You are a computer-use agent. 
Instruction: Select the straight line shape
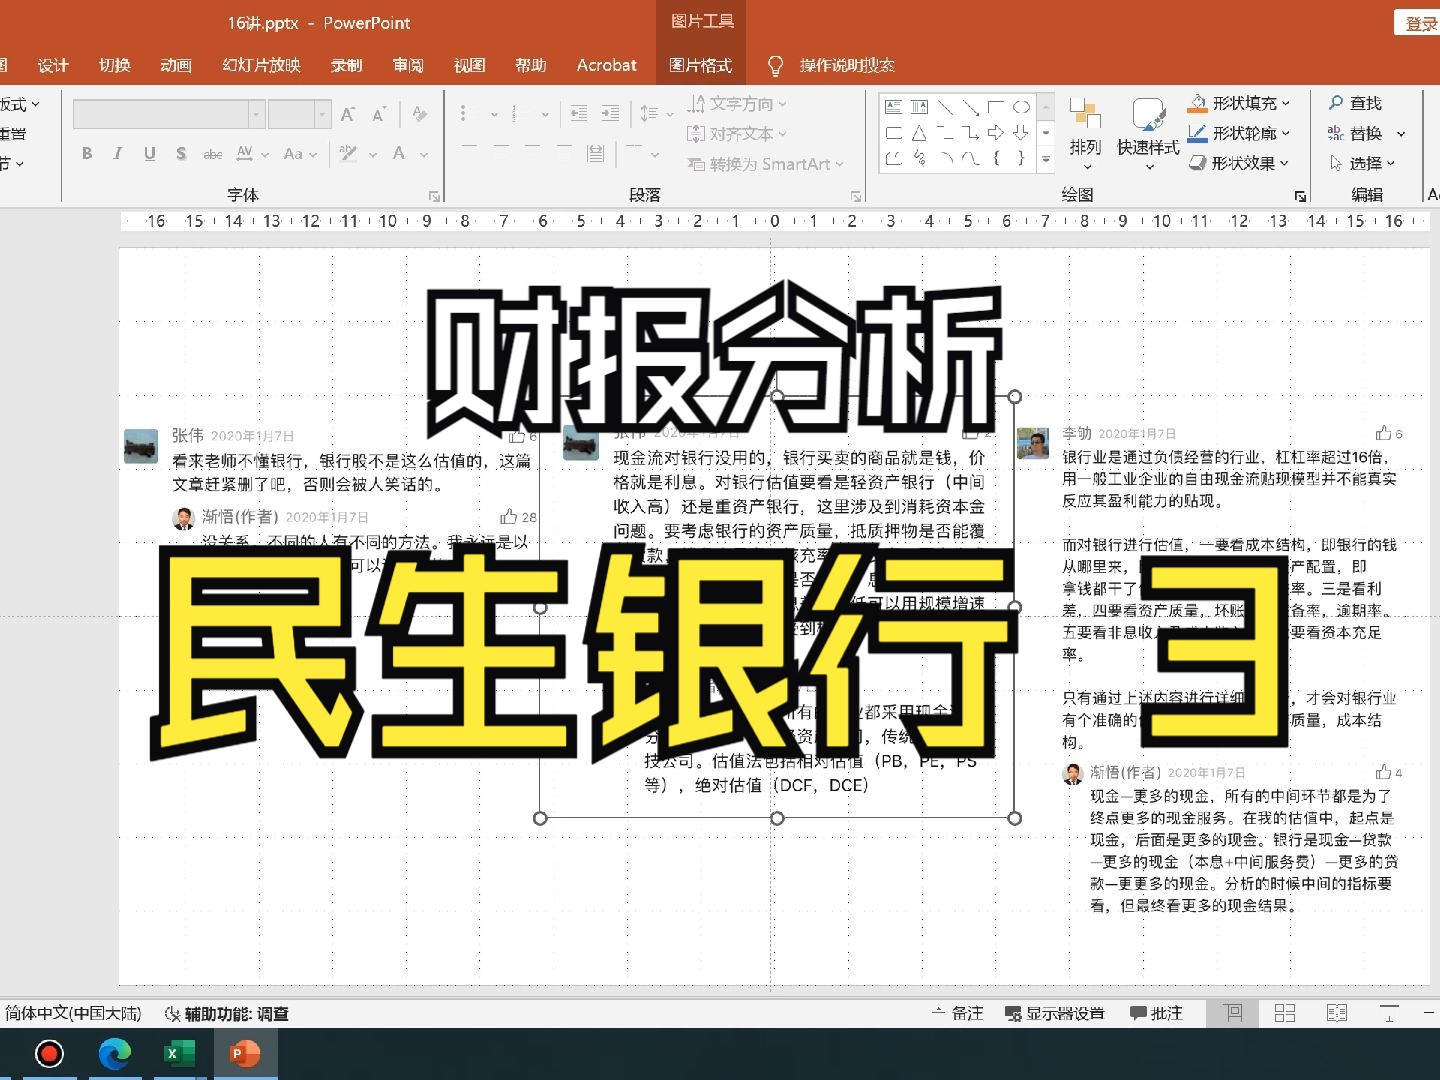(x=945, y=107)
